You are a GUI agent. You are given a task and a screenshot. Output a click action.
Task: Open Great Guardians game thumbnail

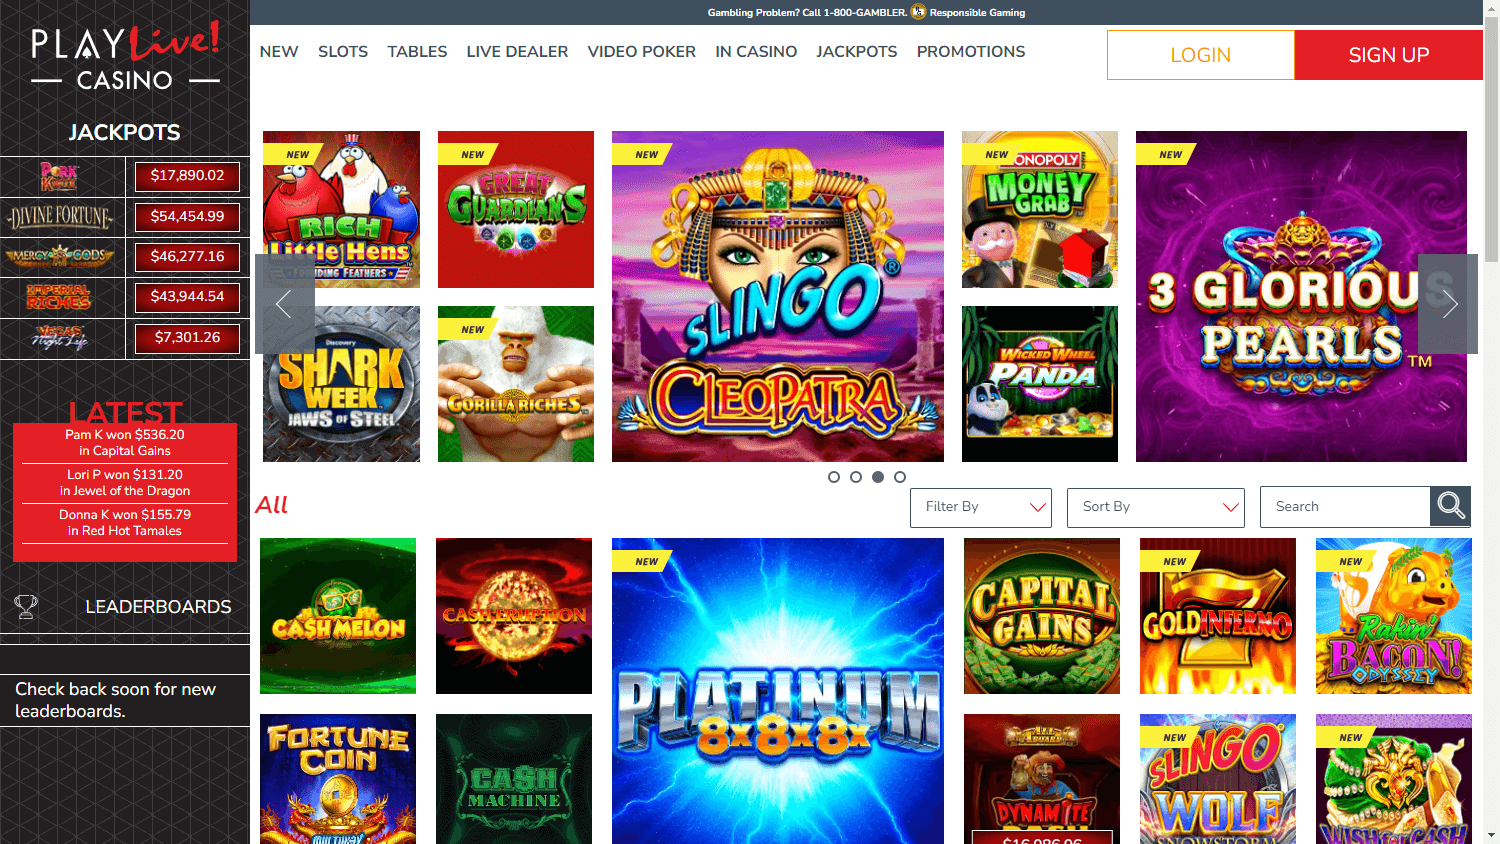(516, 209)
